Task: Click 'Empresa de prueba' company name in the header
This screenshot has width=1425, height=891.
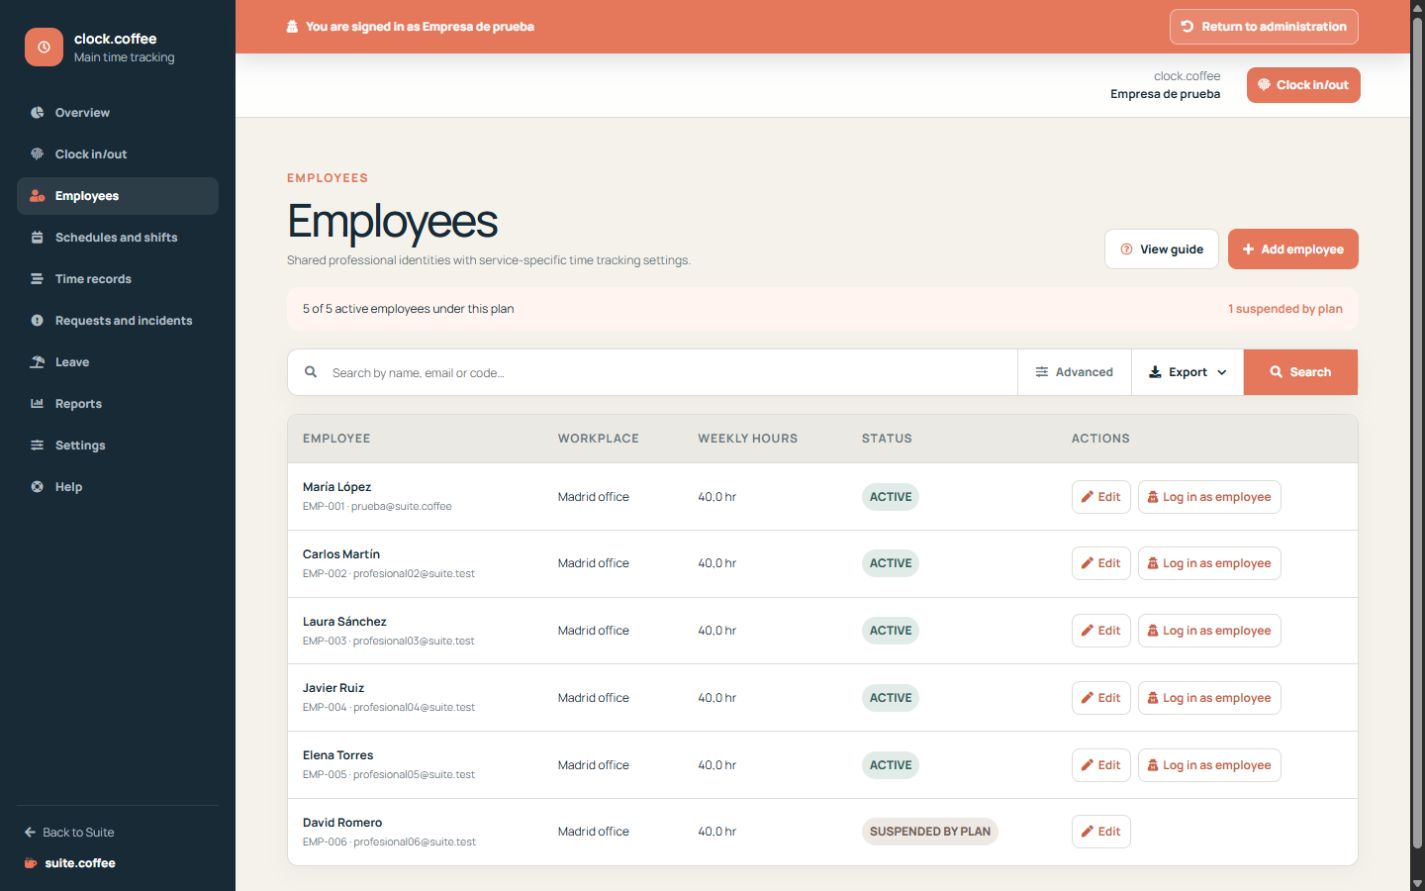Action: [x=1165, y=94]
